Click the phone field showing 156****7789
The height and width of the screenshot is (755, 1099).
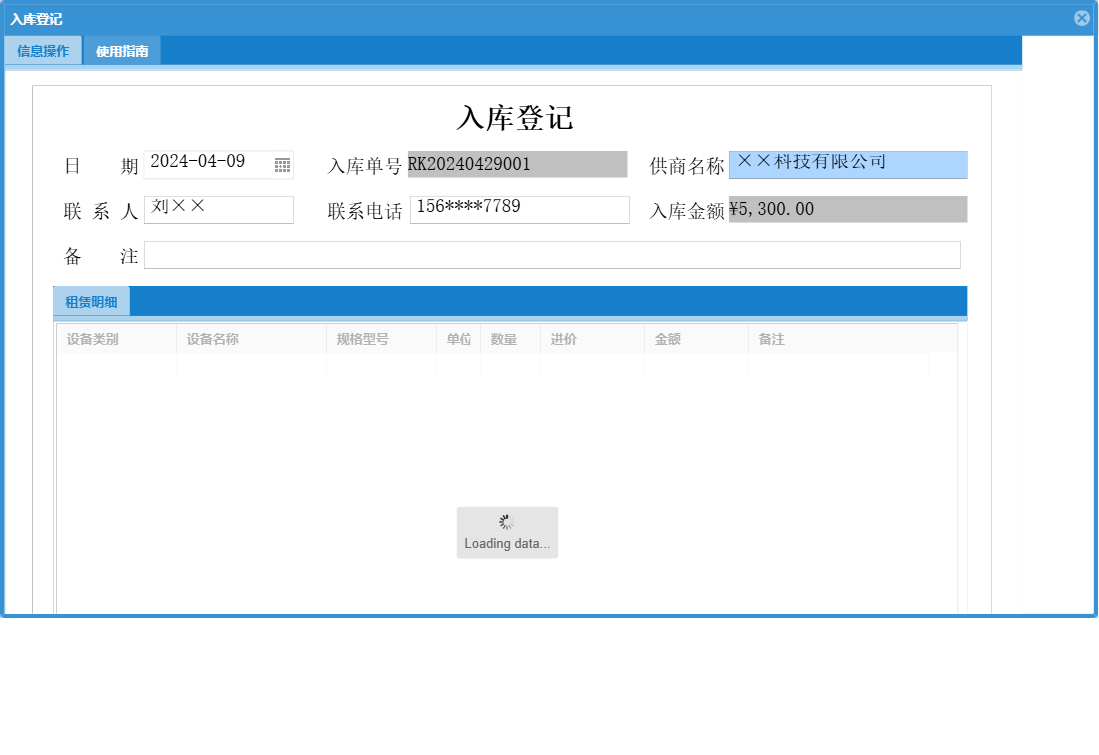click(x=519, y=209)
